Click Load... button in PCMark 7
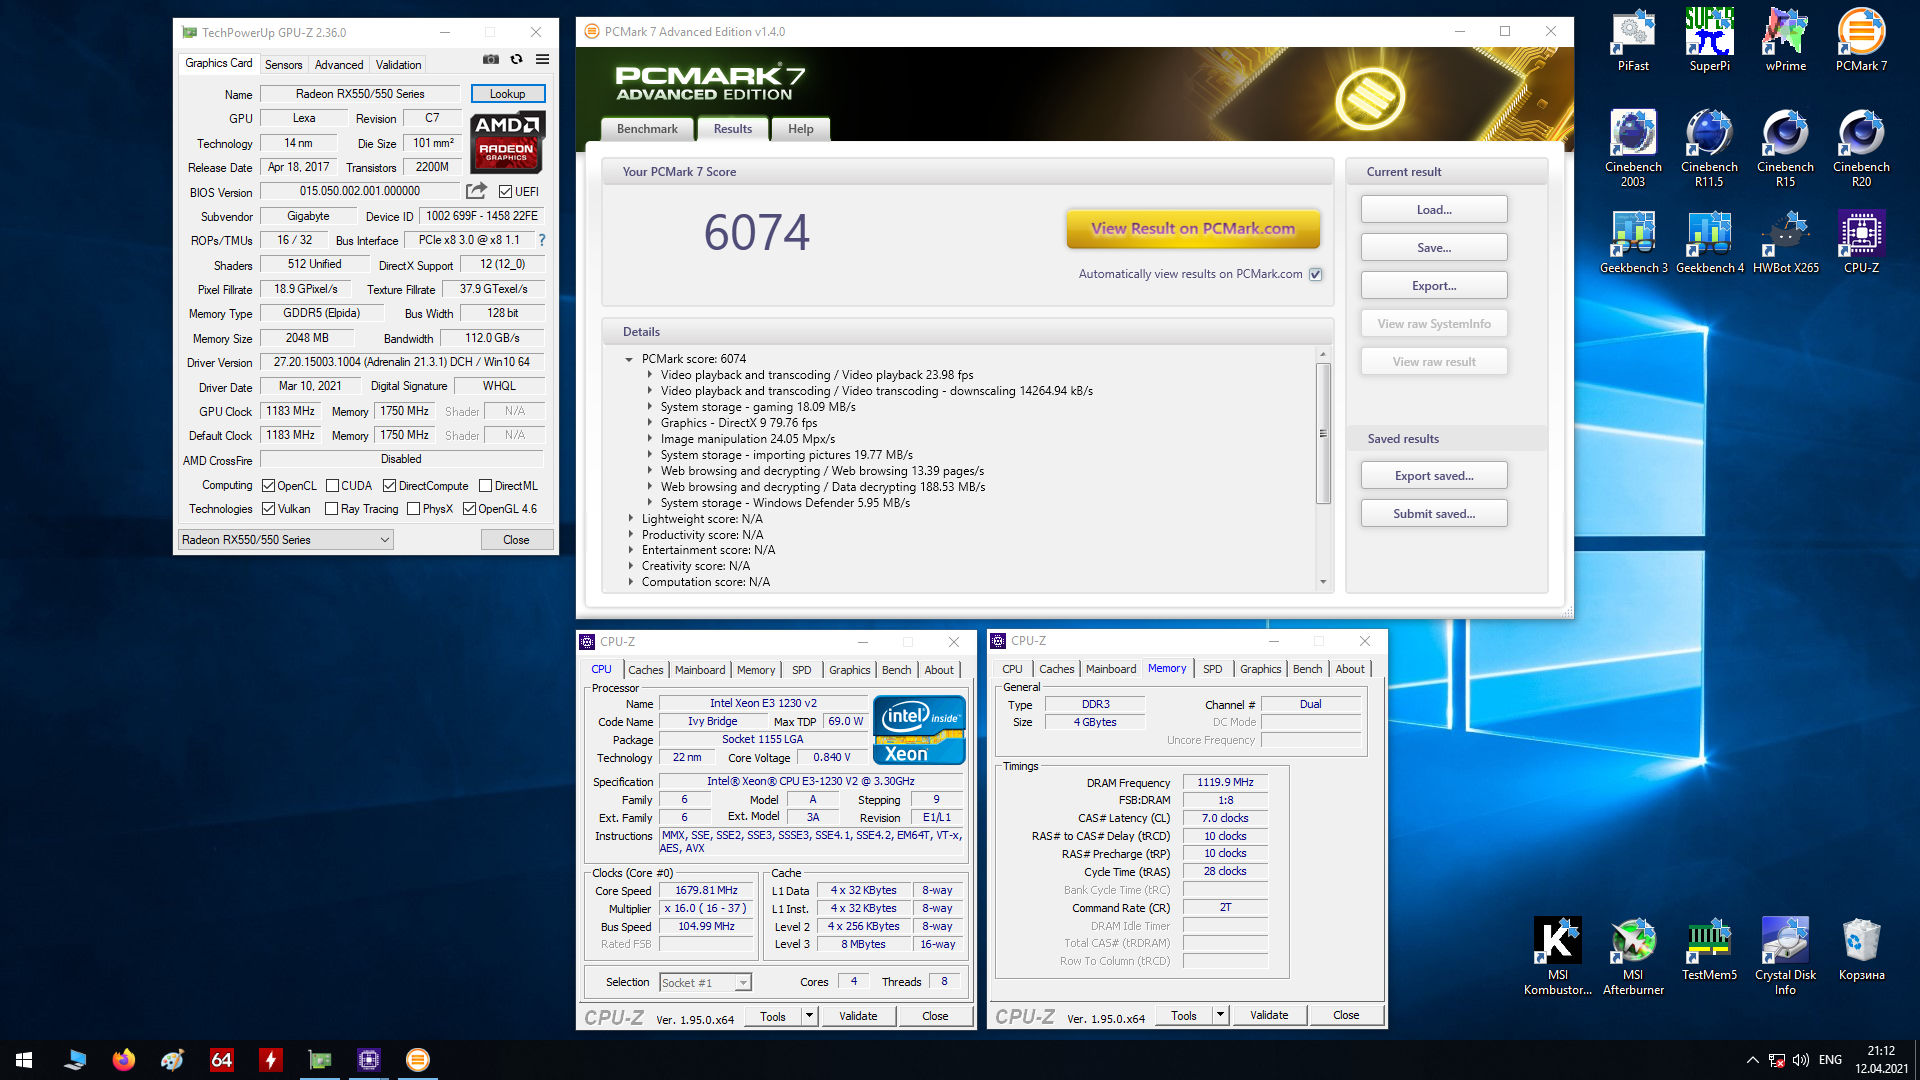The image size is (1920, 1080). [1434, 210]
